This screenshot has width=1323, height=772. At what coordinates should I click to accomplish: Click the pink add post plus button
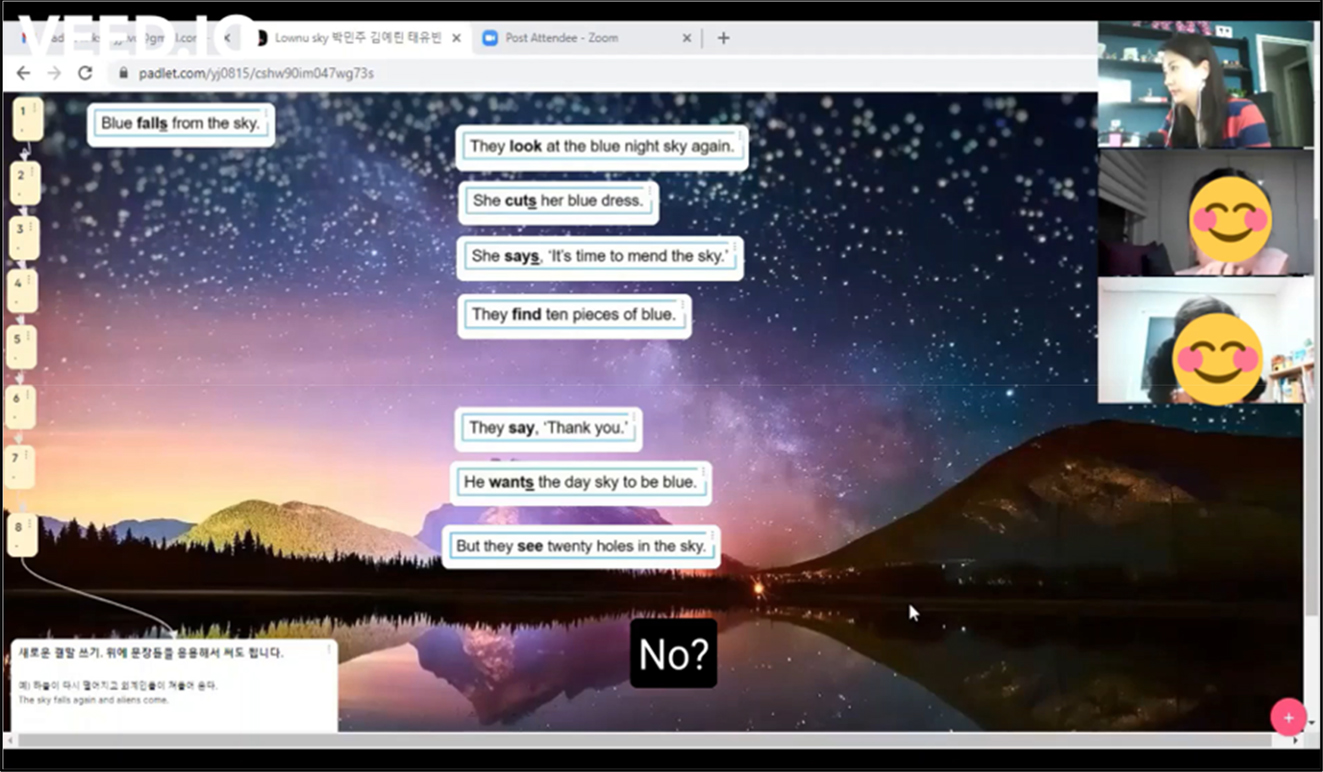[x=1288, y=718]
